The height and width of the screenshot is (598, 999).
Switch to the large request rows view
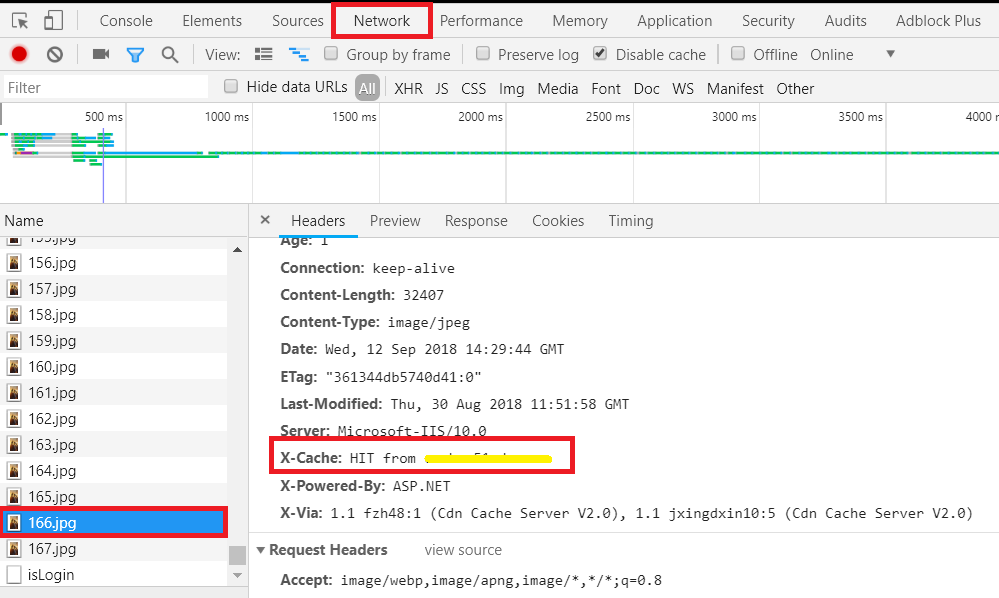pyautogui.click(x=264, y=55)
